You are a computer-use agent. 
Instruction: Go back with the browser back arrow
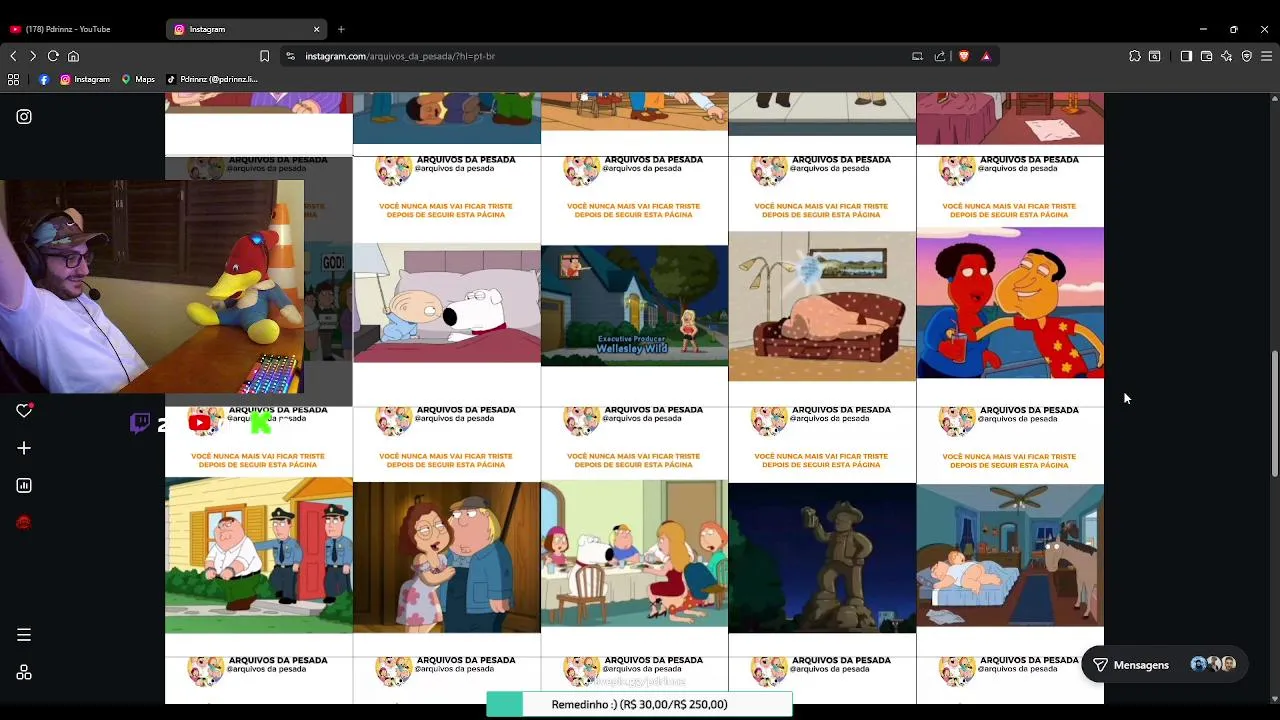click(x=14, y=56)
